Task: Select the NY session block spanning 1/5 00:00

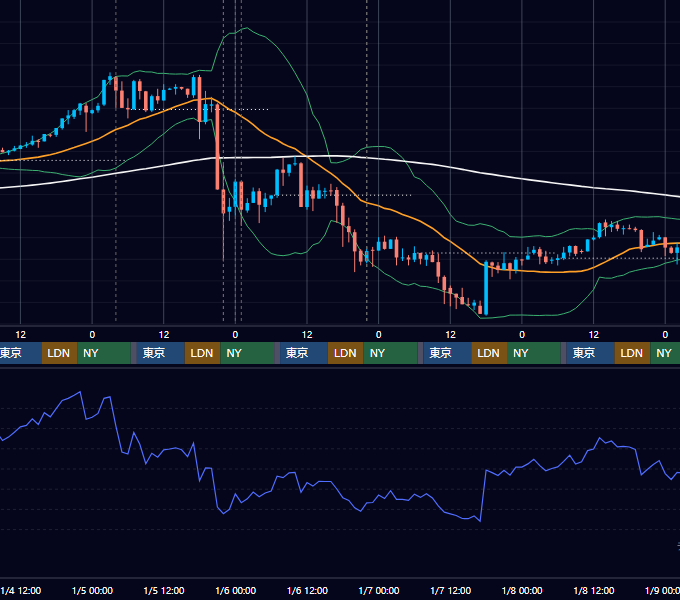Action: [x=104, y=353]
